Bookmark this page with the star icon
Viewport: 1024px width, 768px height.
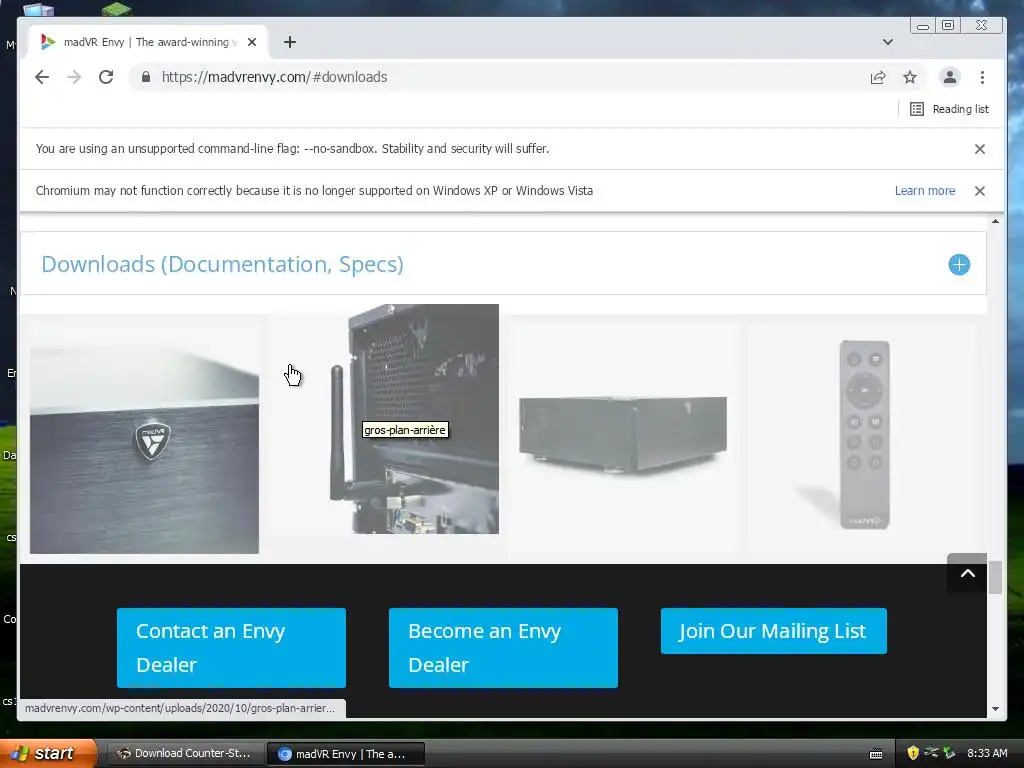910,77
